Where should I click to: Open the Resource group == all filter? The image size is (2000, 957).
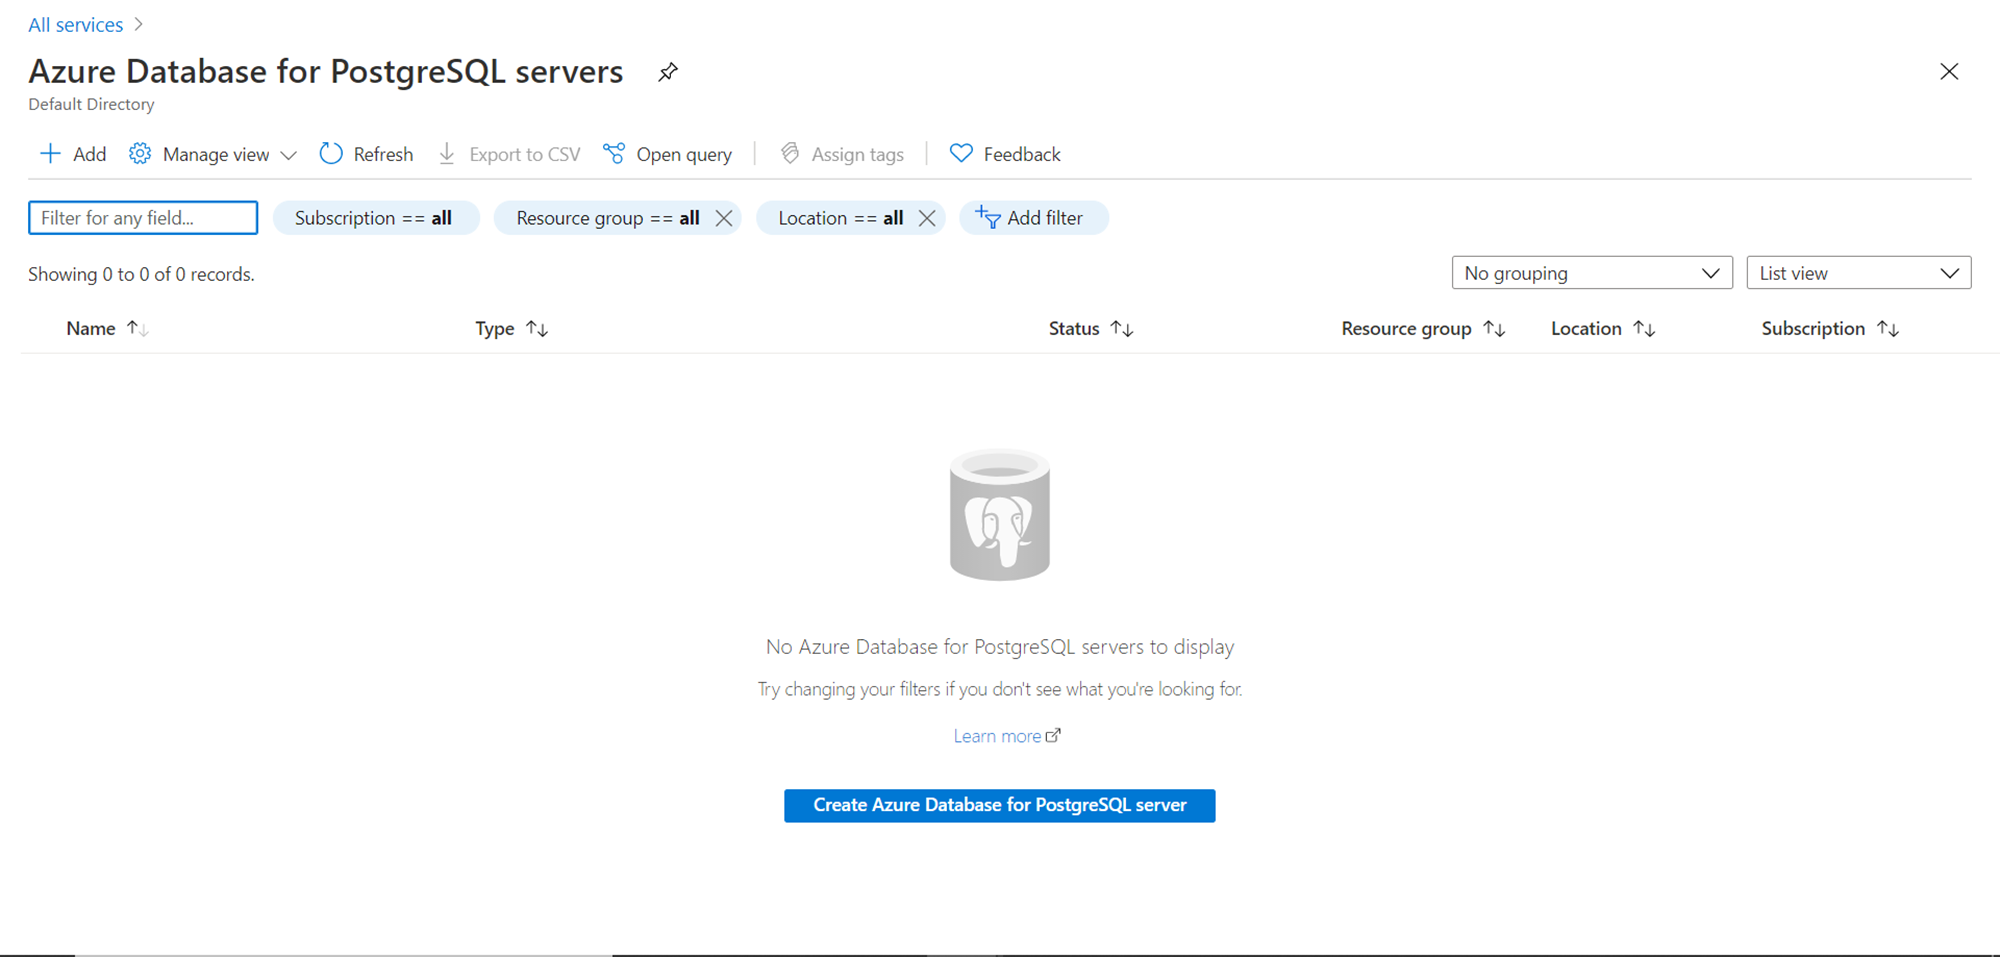(x=607, y=218)
